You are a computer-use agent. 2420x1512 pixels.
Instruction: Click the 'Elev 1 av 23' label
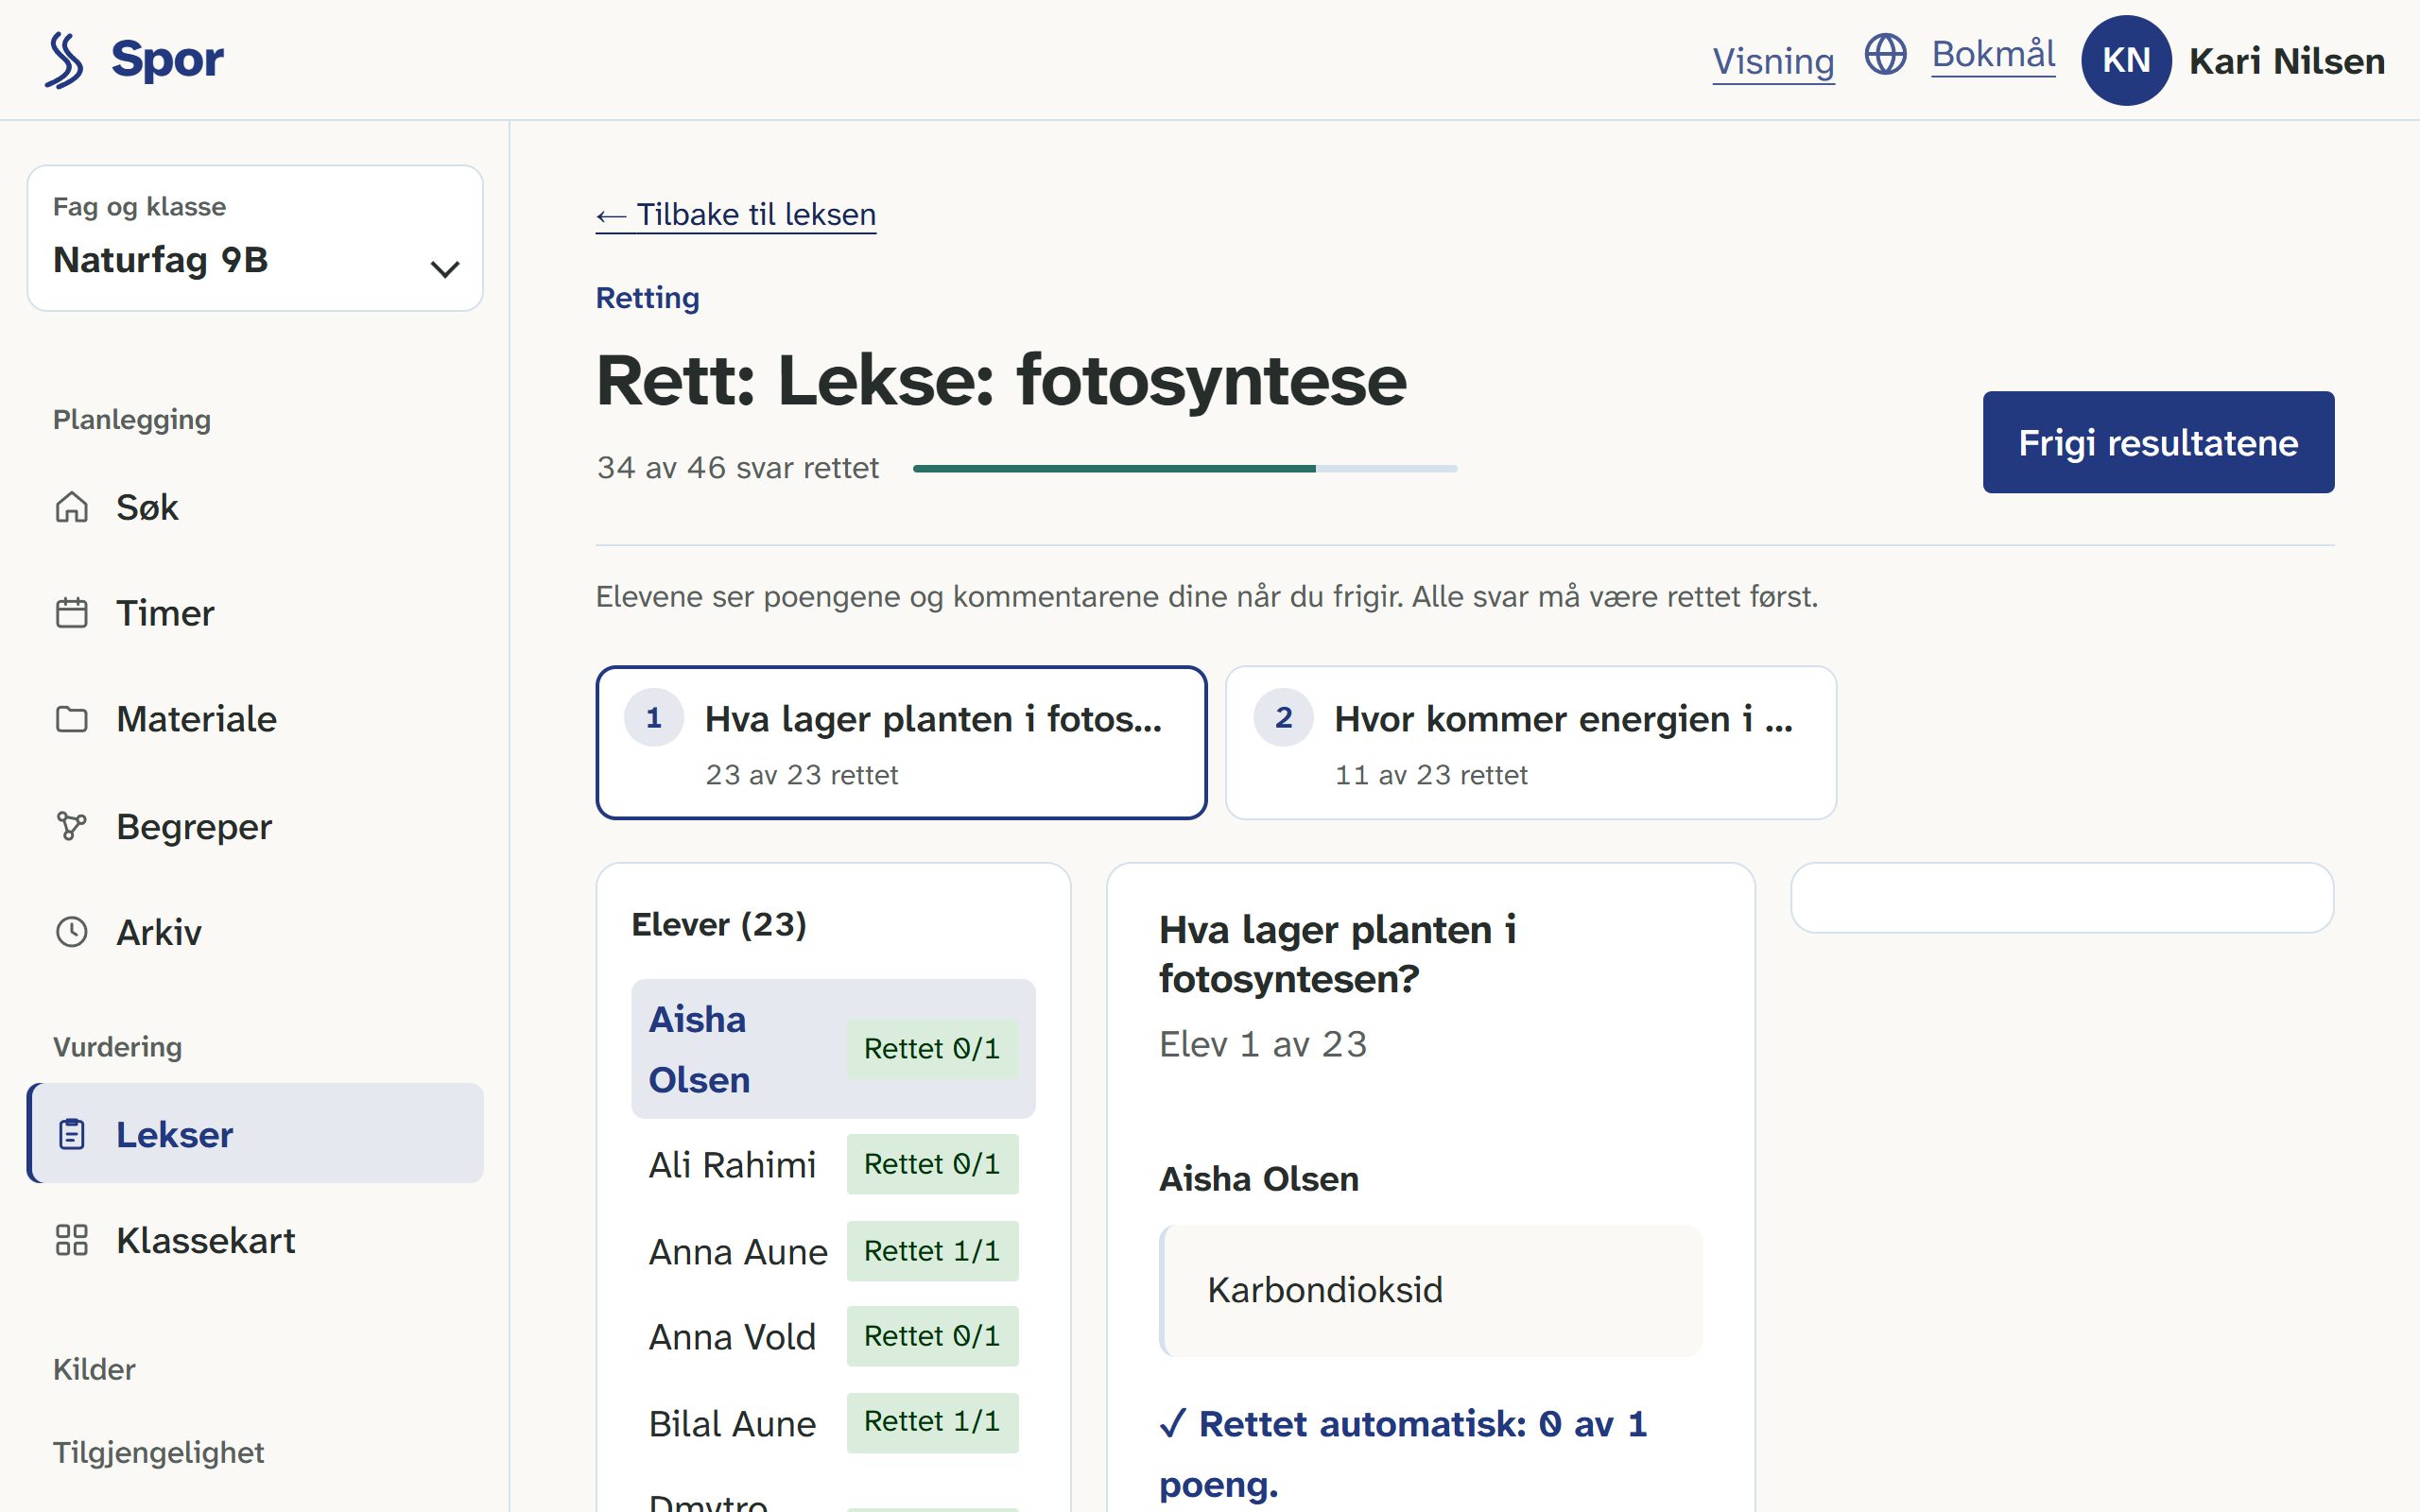pyautogui.click(x=1262, y=1044)
